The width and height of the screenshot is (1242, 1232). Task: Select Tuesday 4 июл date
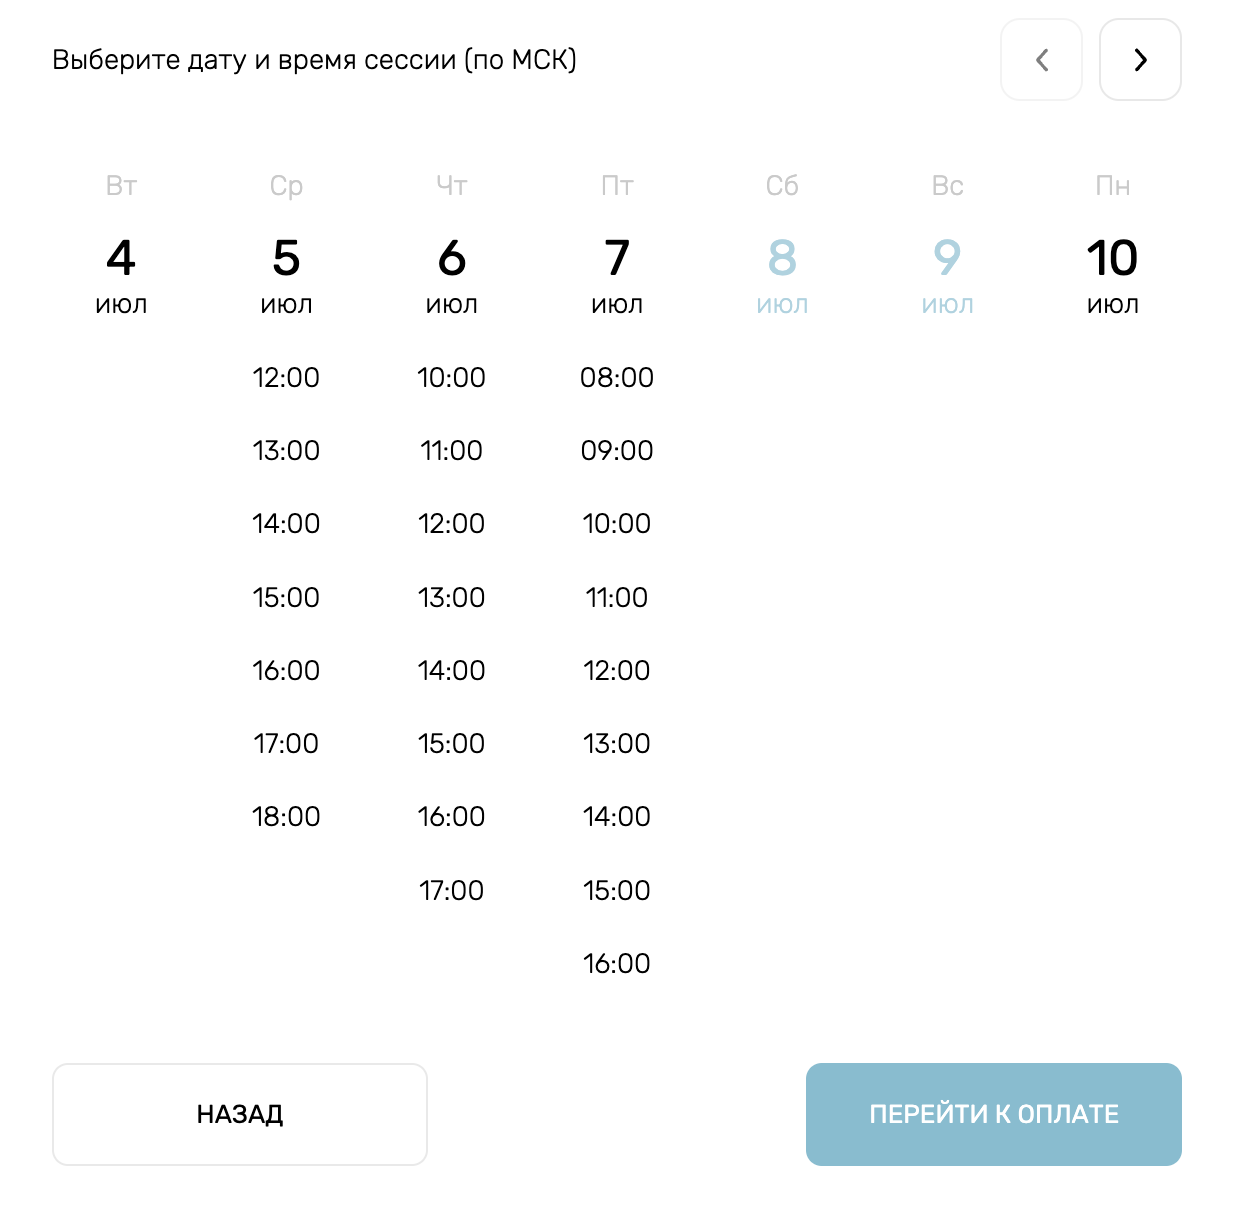(121, 272)
